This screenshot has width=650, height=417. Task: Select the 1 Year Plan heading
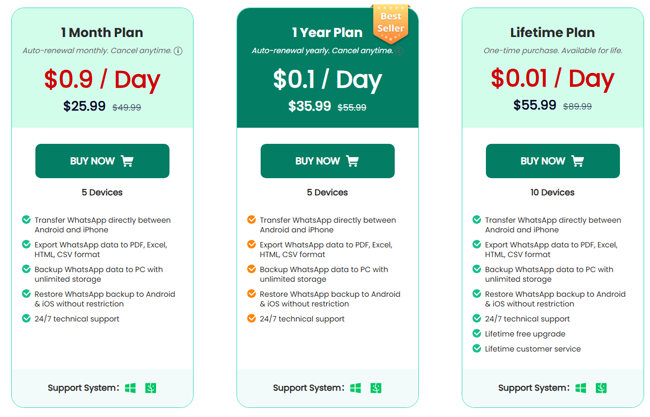(327, 31)
